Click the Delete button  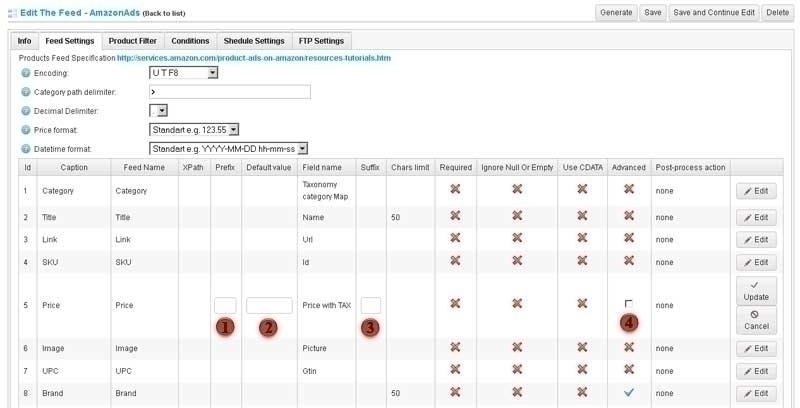pos(778,13)
